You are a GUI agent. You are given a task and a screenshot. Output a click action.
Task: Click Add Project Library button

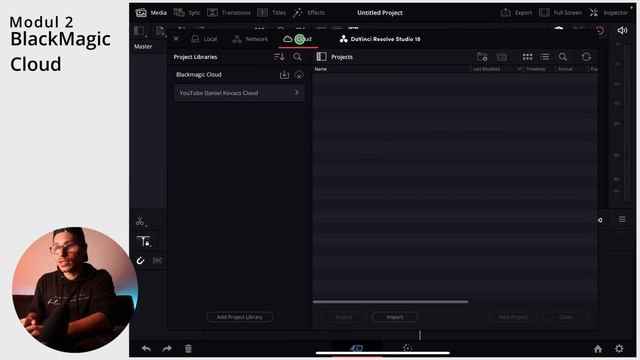coord(240,317)
